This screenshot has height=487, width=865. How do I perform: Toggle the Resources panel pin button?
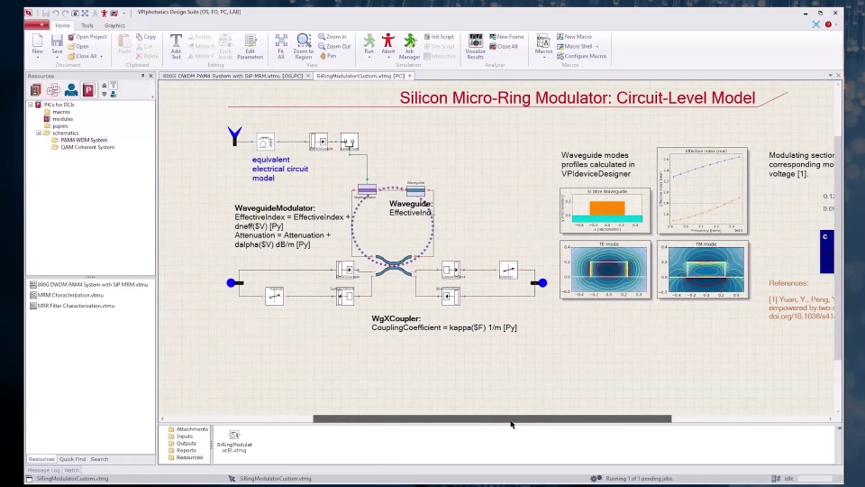(143, 75)
